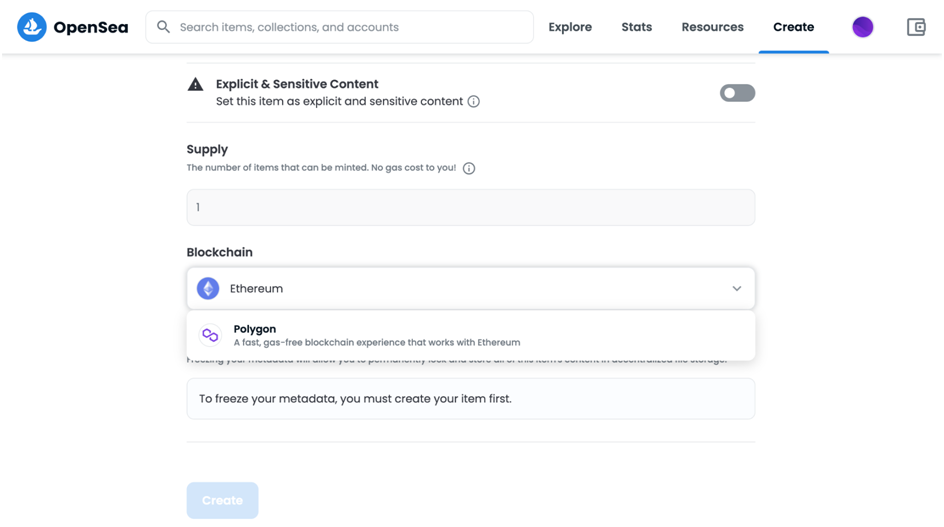Toggle the Explicit & Sensitive Content switch
944x527 pixels.
tap(737, 93)
